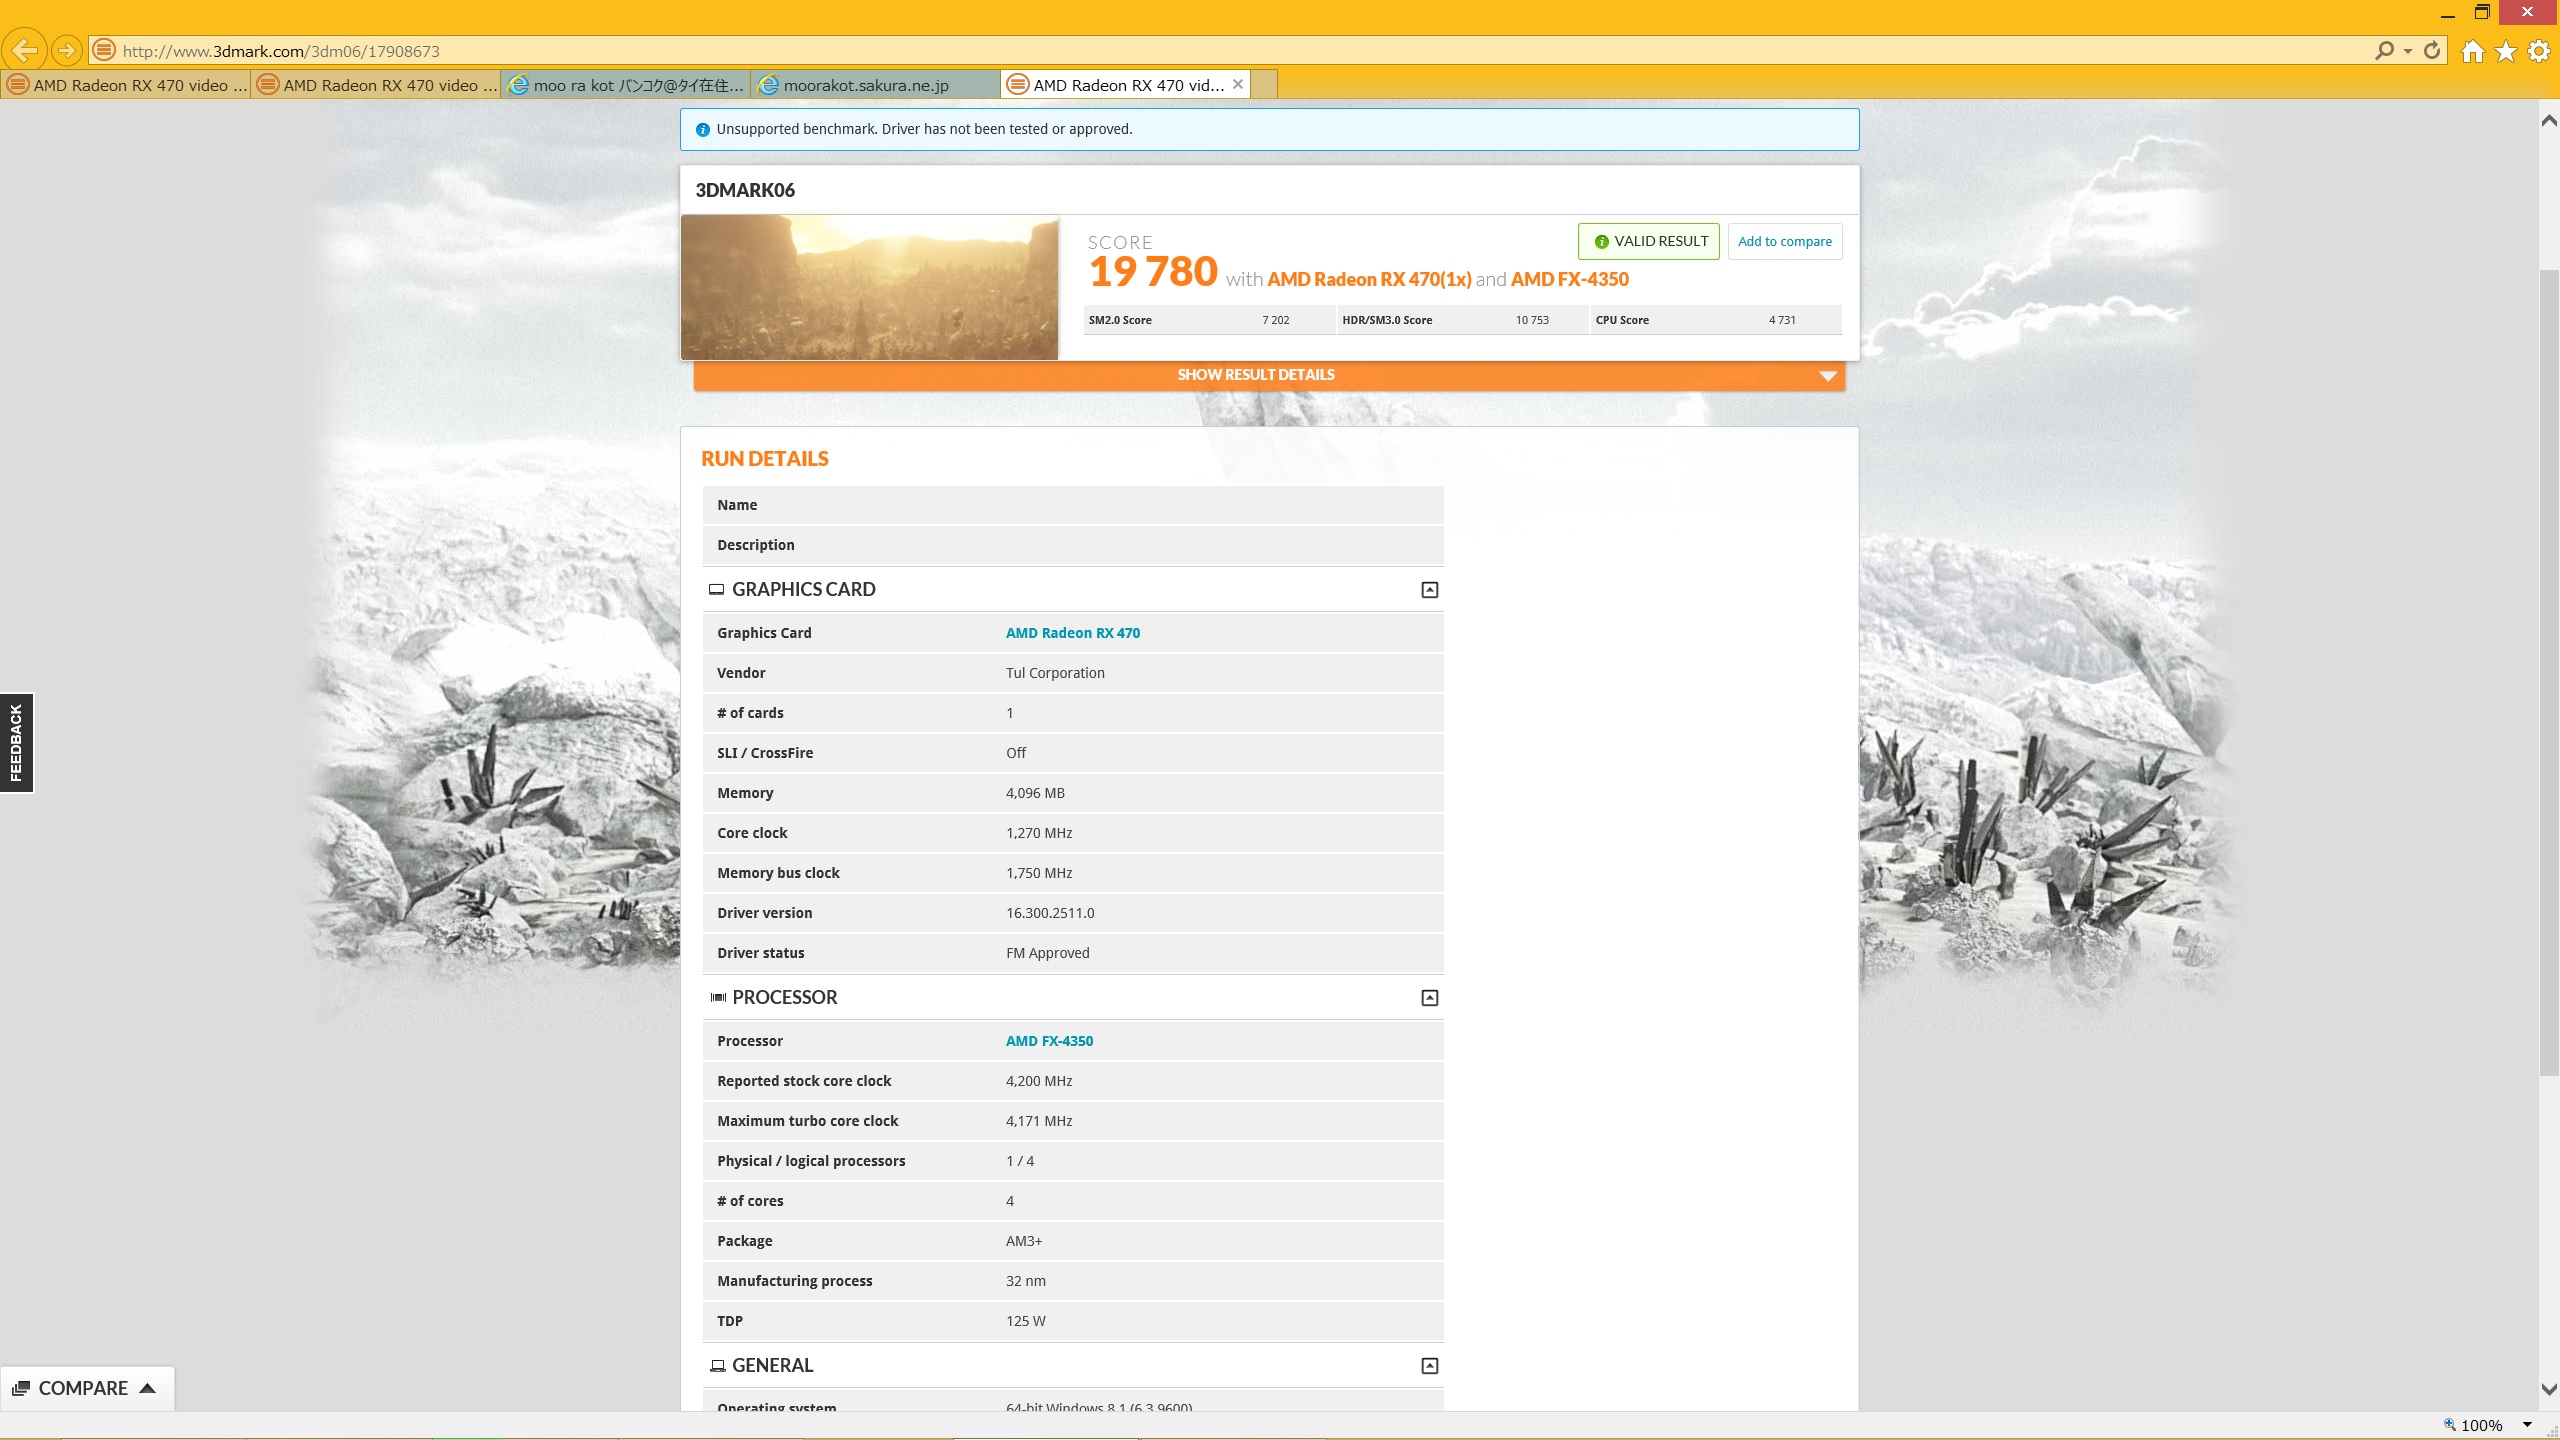Minimize the browser window
Image resolution: width=2560 pixels, height=1440 pixels.
pos(2448,14)
